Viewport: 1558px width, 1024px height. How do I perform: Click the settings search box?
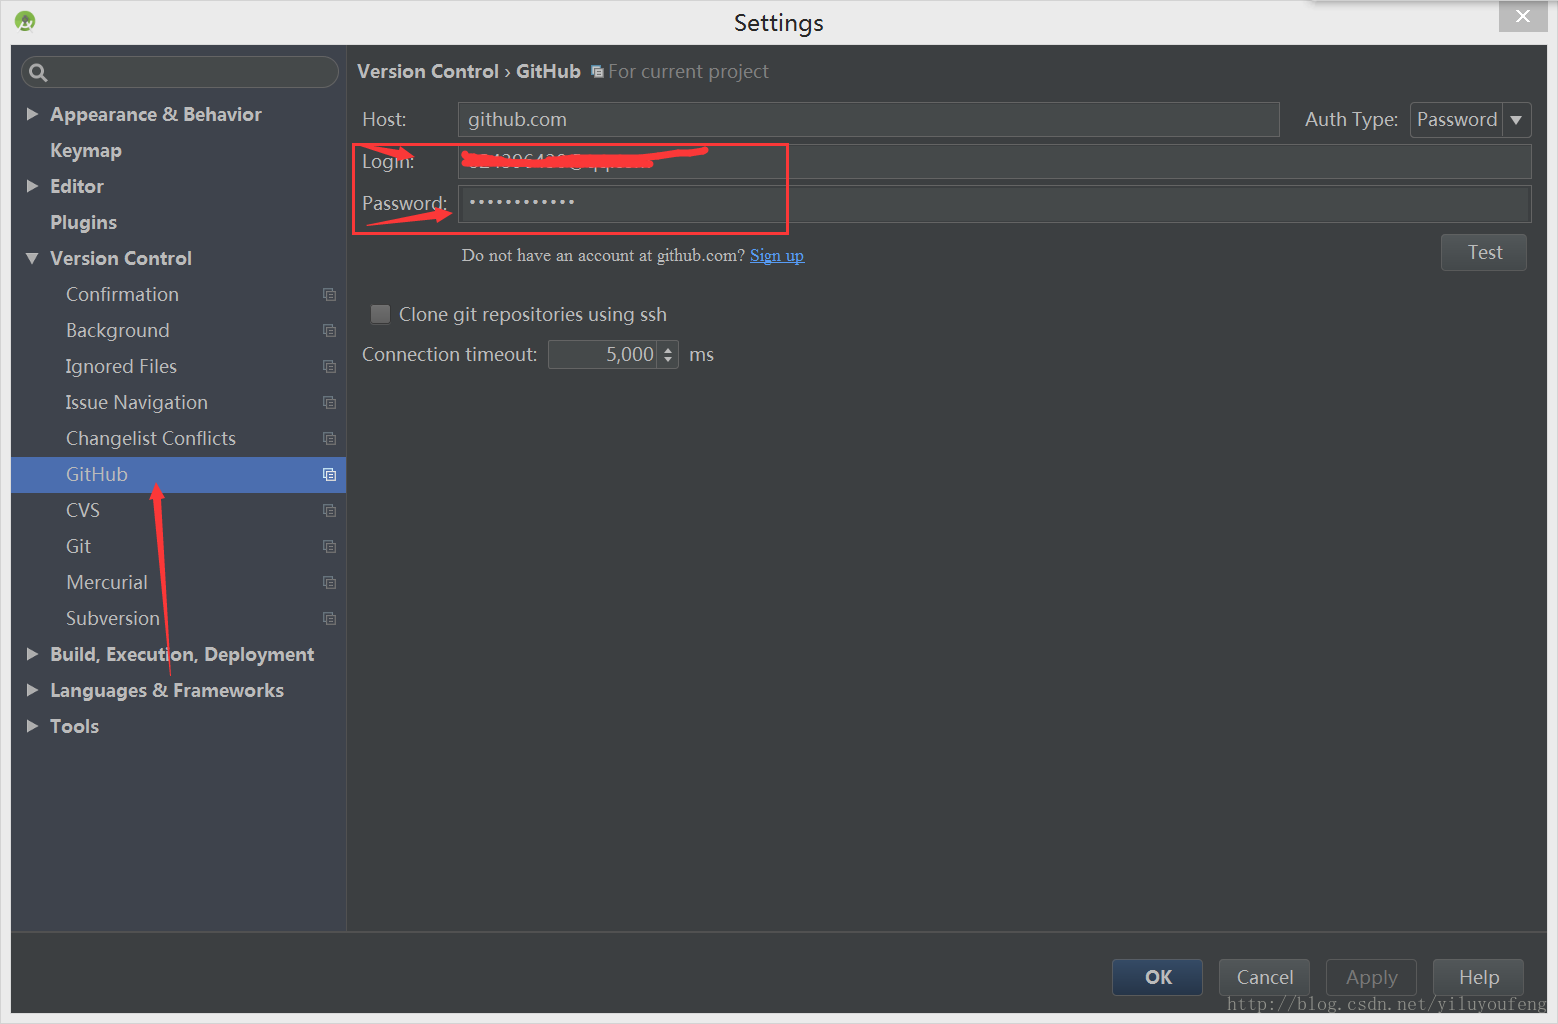[180, 72]
